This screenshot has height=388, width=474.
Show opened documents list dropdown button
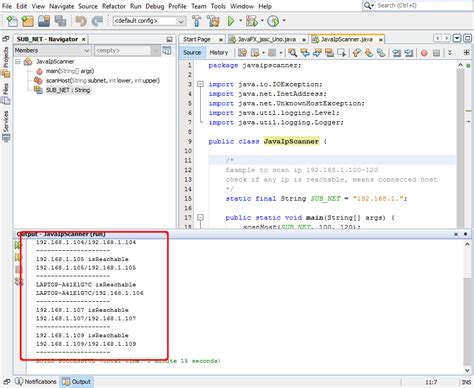tap(457, 38)
